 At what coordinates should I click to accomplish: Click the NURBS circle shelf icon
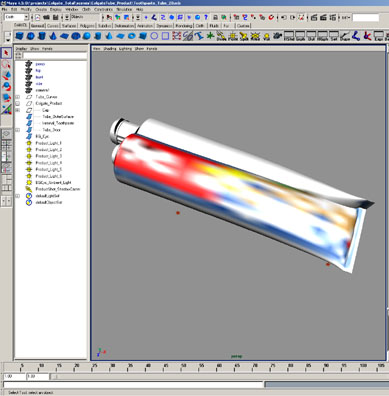[x=154, y=36]
